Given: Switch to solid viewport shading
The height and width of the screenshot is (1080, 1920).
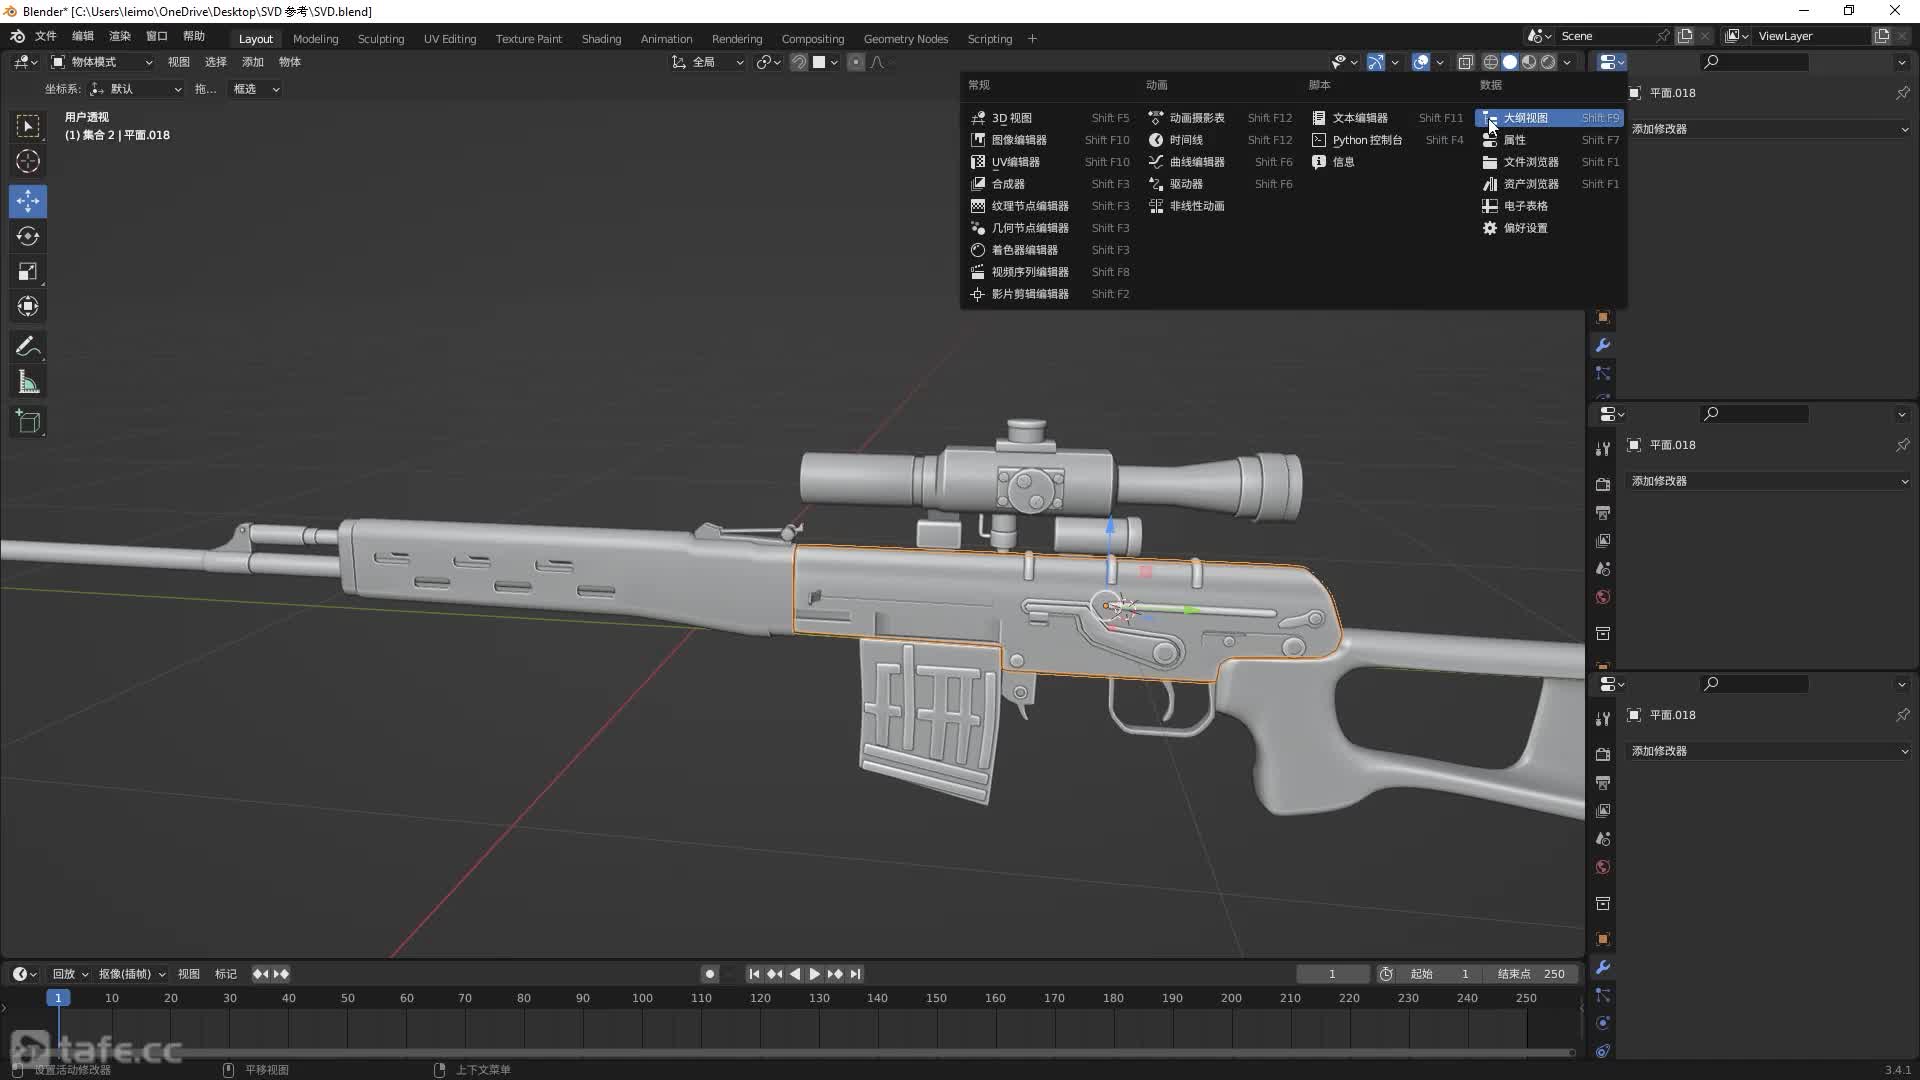Looking at the screenshot, I should [x=1510, y=62].
